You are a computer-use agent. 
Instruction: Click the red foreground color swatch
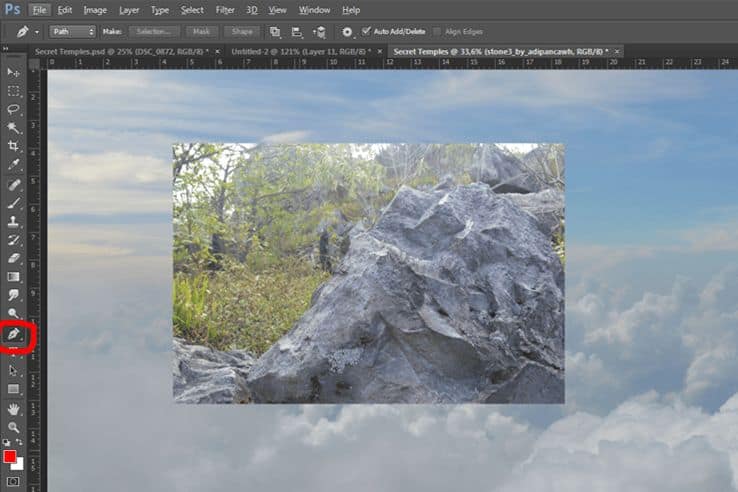click(x=10, y=456)
